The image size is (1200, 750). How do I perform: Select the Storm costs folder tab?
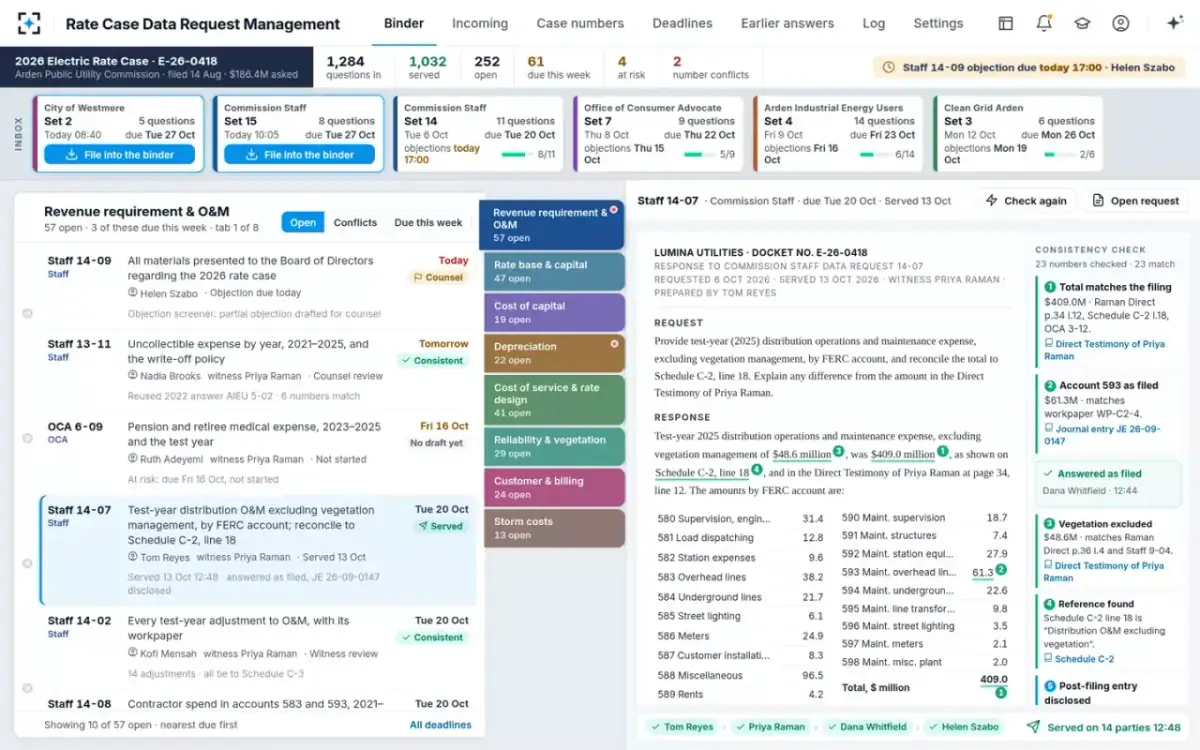point(554,528)
